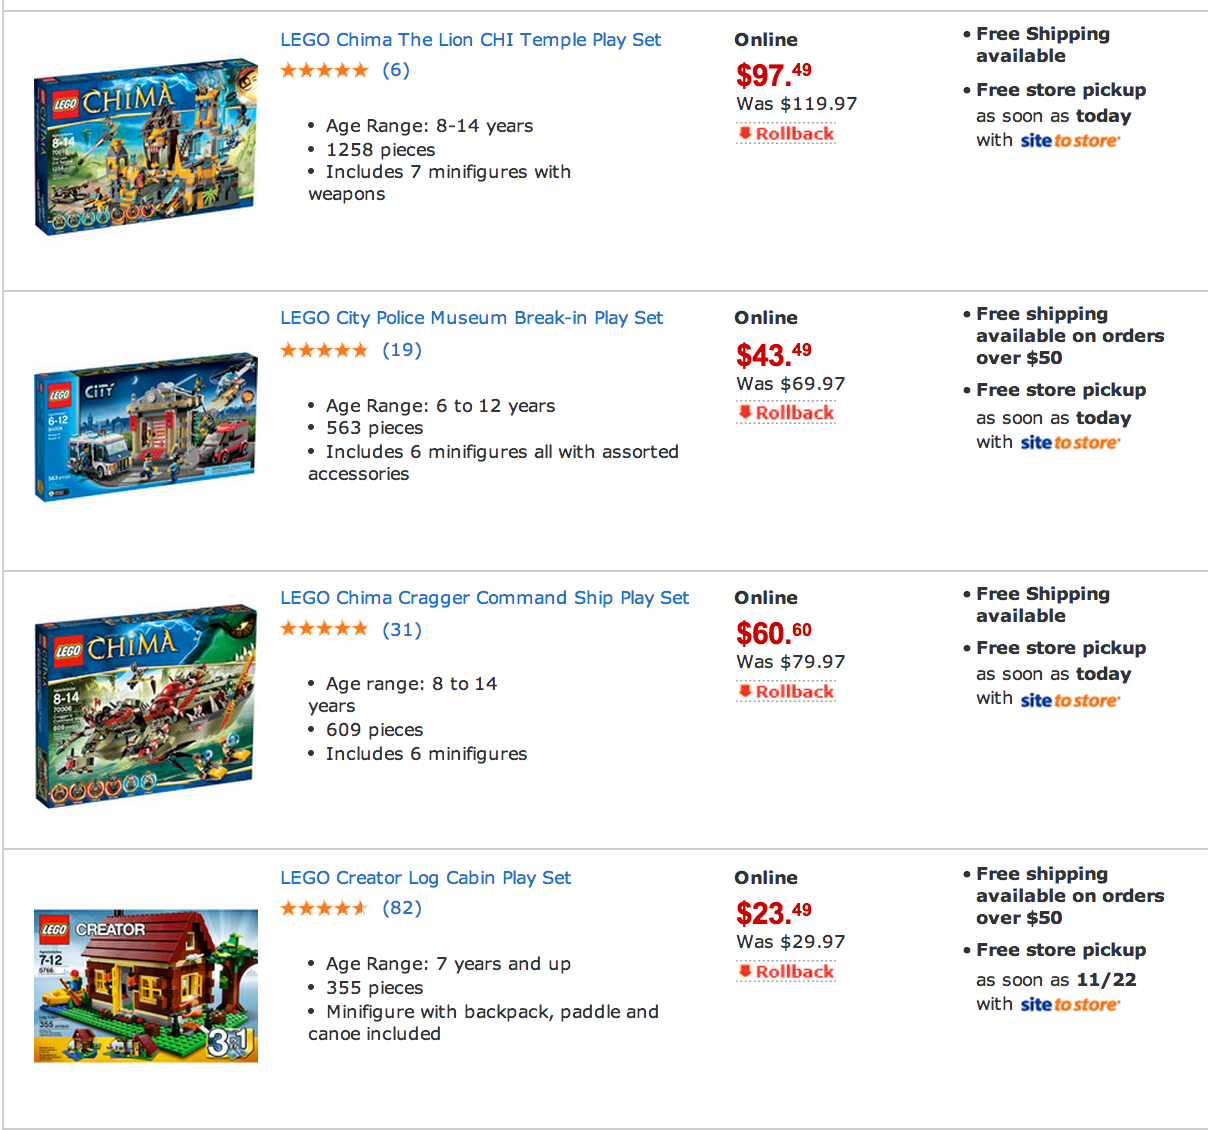Open LEGO City Police Museum Break-in Play Set link
This screenshot has width=1208, height=1130.
(471, 318)
